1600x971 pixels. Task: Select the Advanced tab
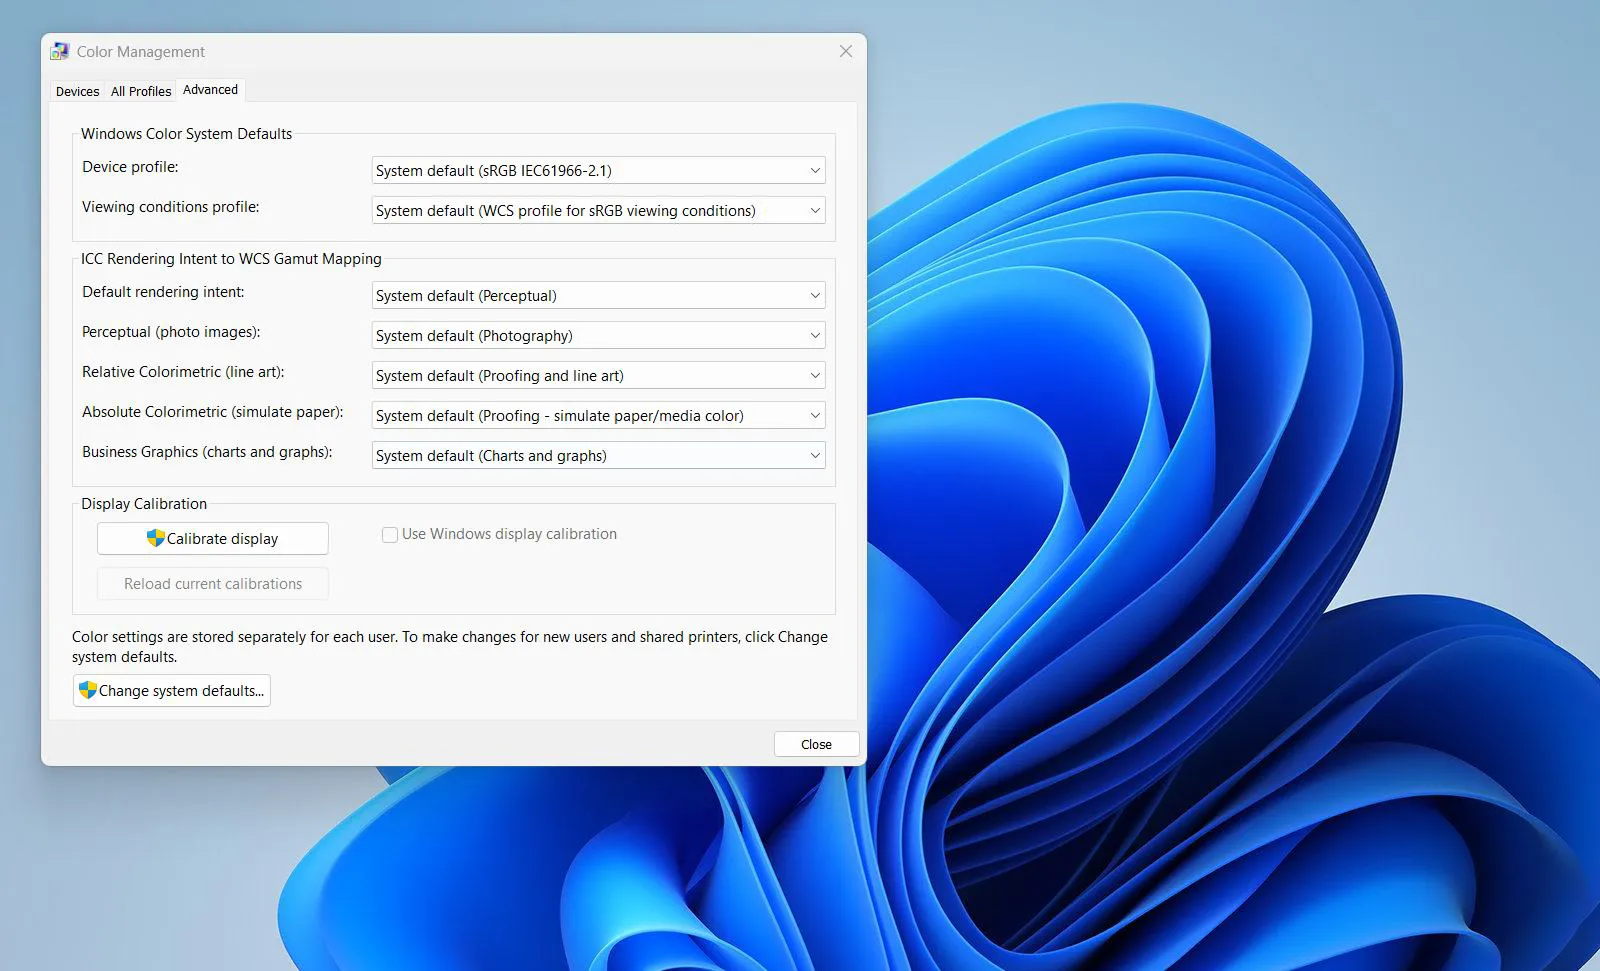pyautogui.click(x=210, y=89)
